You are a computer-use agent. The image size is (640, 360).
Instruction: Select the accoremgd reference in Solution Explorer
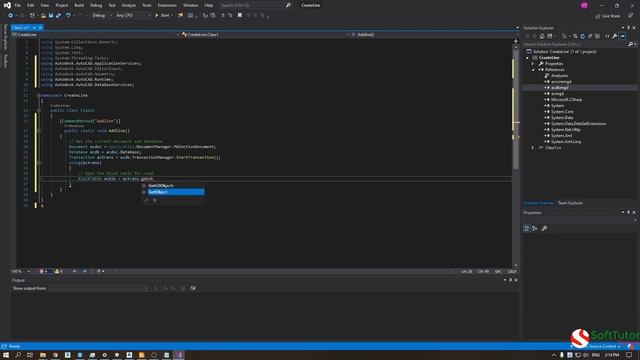561,82
